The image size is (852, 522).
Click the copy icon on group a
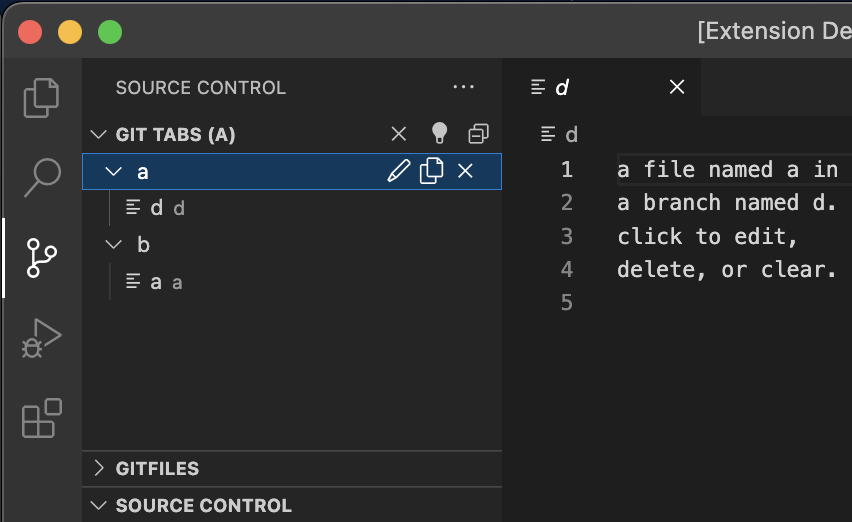[431, 171]
